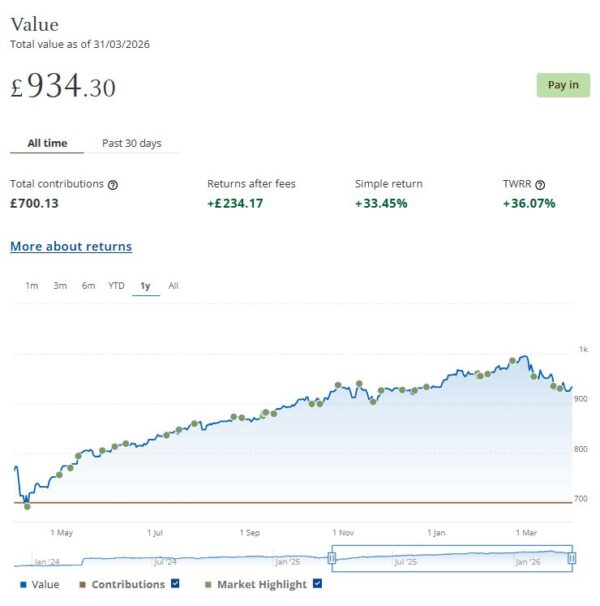Select the All time tab
Image resolution: width=600 pixels, height=606 pixels.
coord(47,143)
